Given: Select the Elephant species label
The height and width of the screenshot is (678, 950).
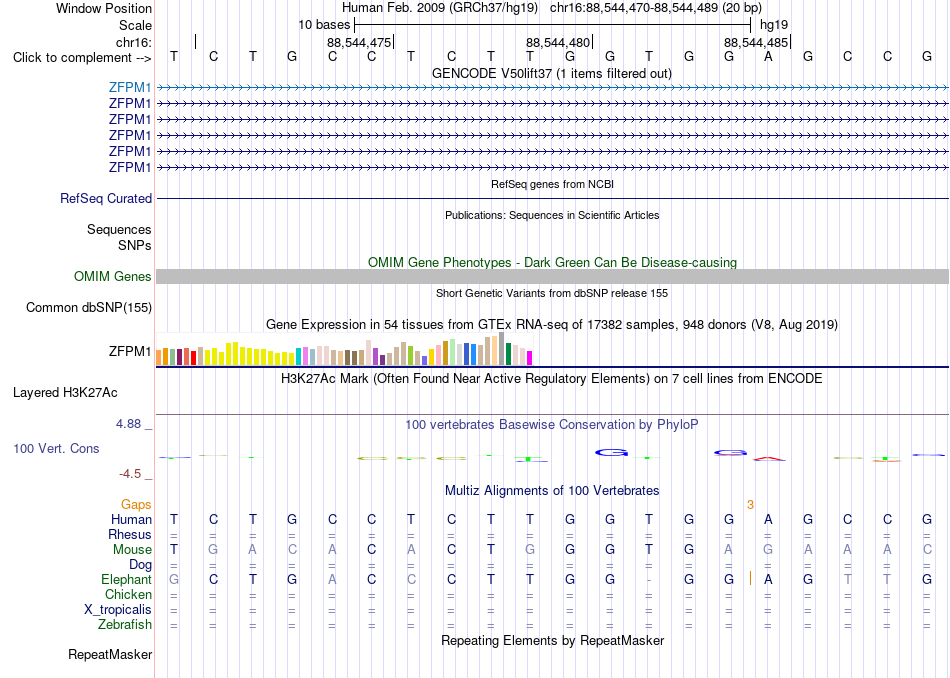Looking at the screenshot, I should (126, 579).
